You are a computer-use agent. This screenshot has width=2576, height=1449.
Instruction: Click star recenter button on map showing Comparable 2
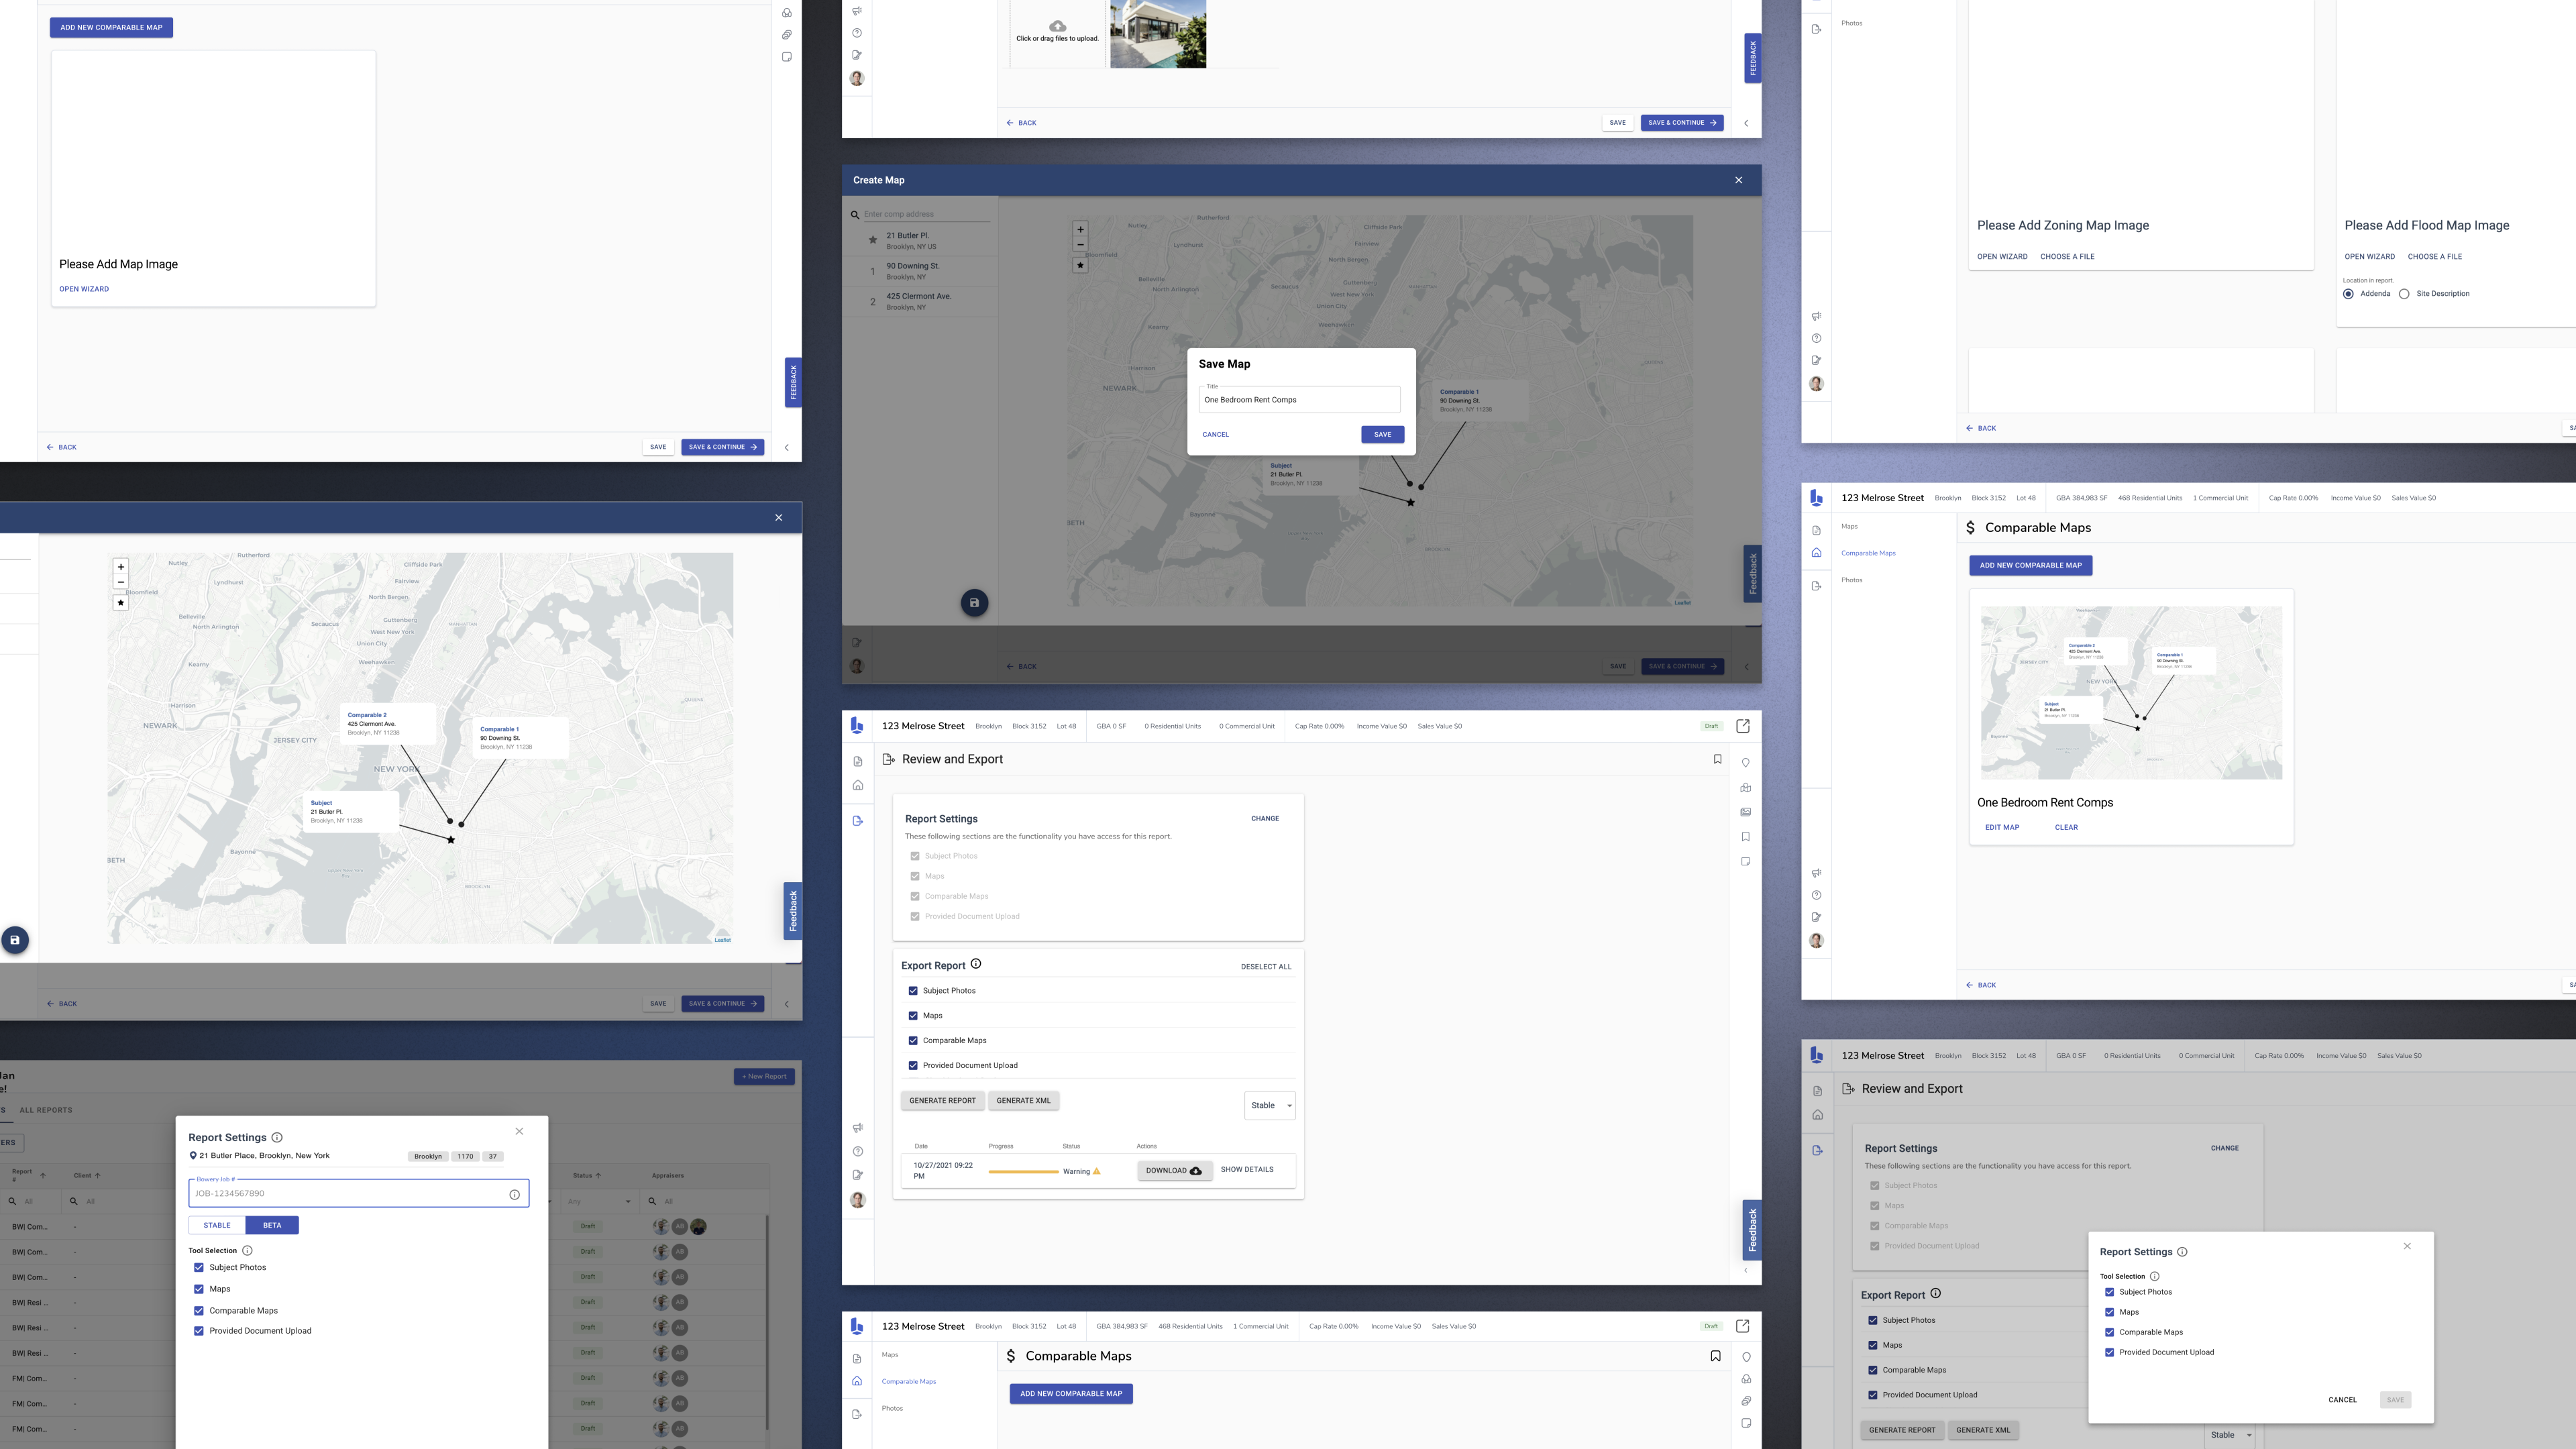point(121,603)
